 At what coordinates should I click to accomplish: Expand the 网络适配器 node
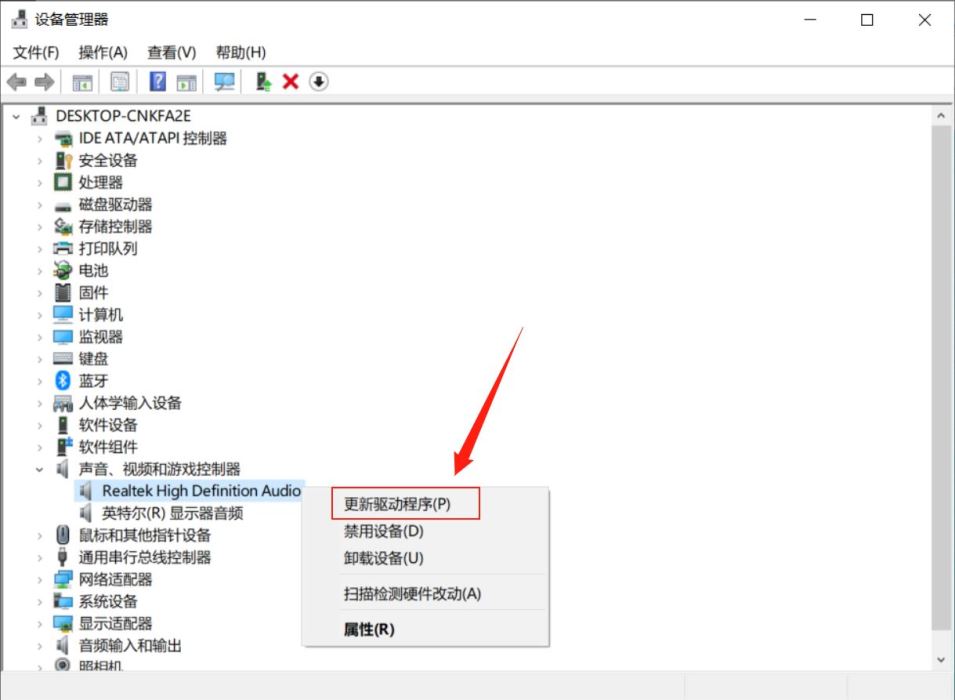(40, 580)
